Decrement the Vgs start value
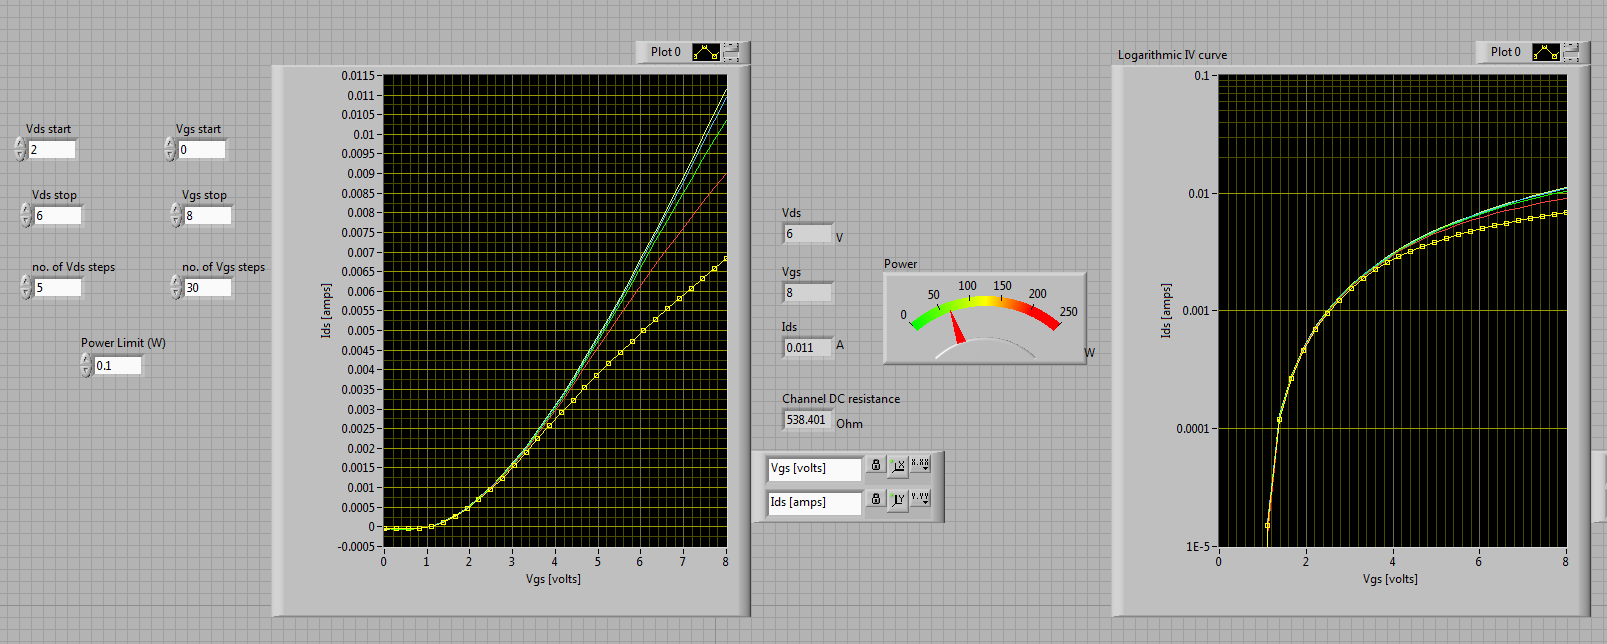 (x=170, y=155)
